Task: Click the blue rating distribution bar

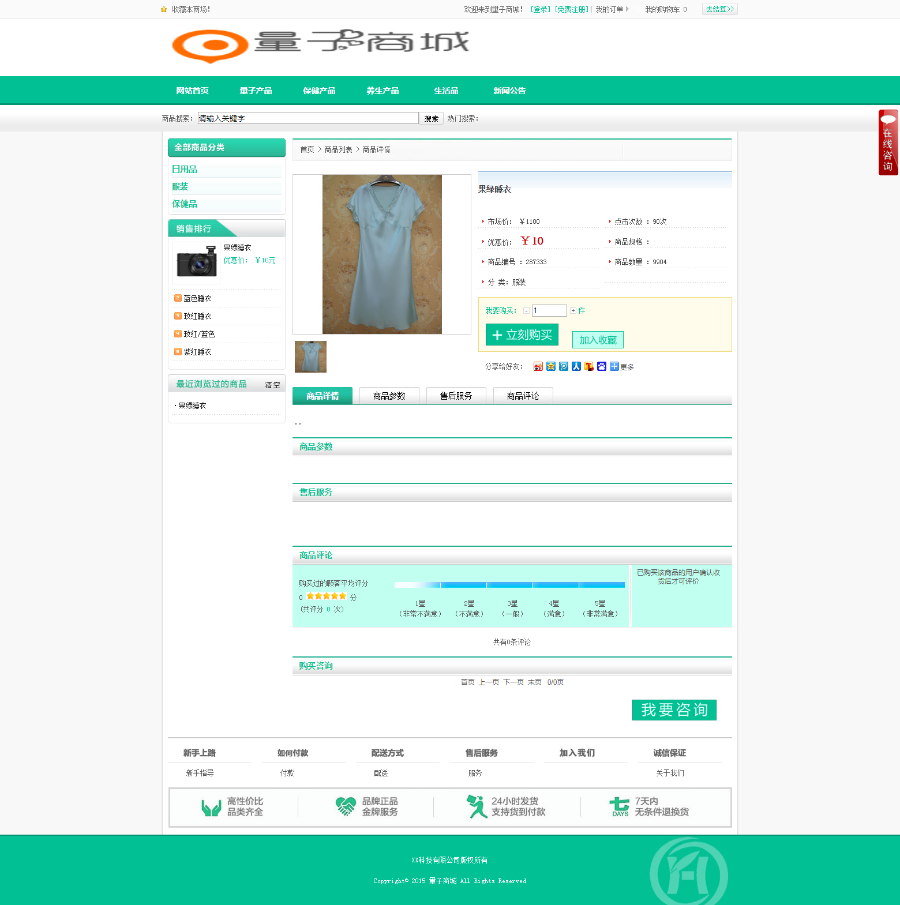Action: coord(510,585)
